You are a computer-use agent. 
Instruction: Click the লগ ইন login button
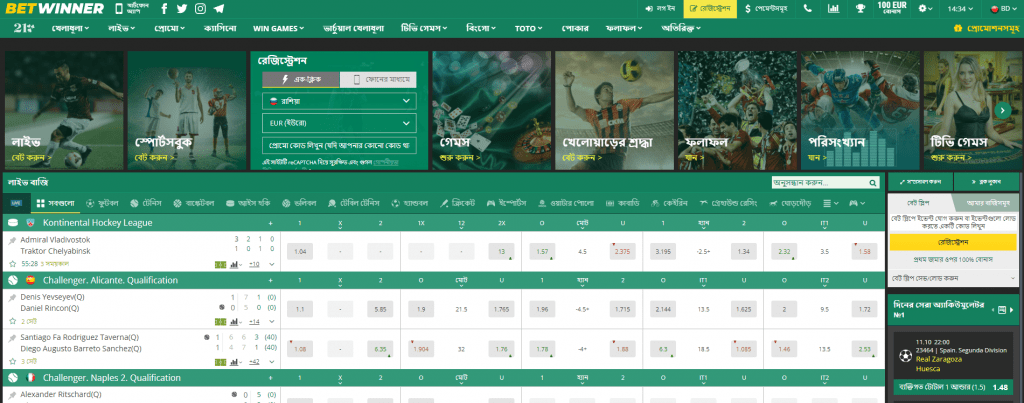[660, 8]
